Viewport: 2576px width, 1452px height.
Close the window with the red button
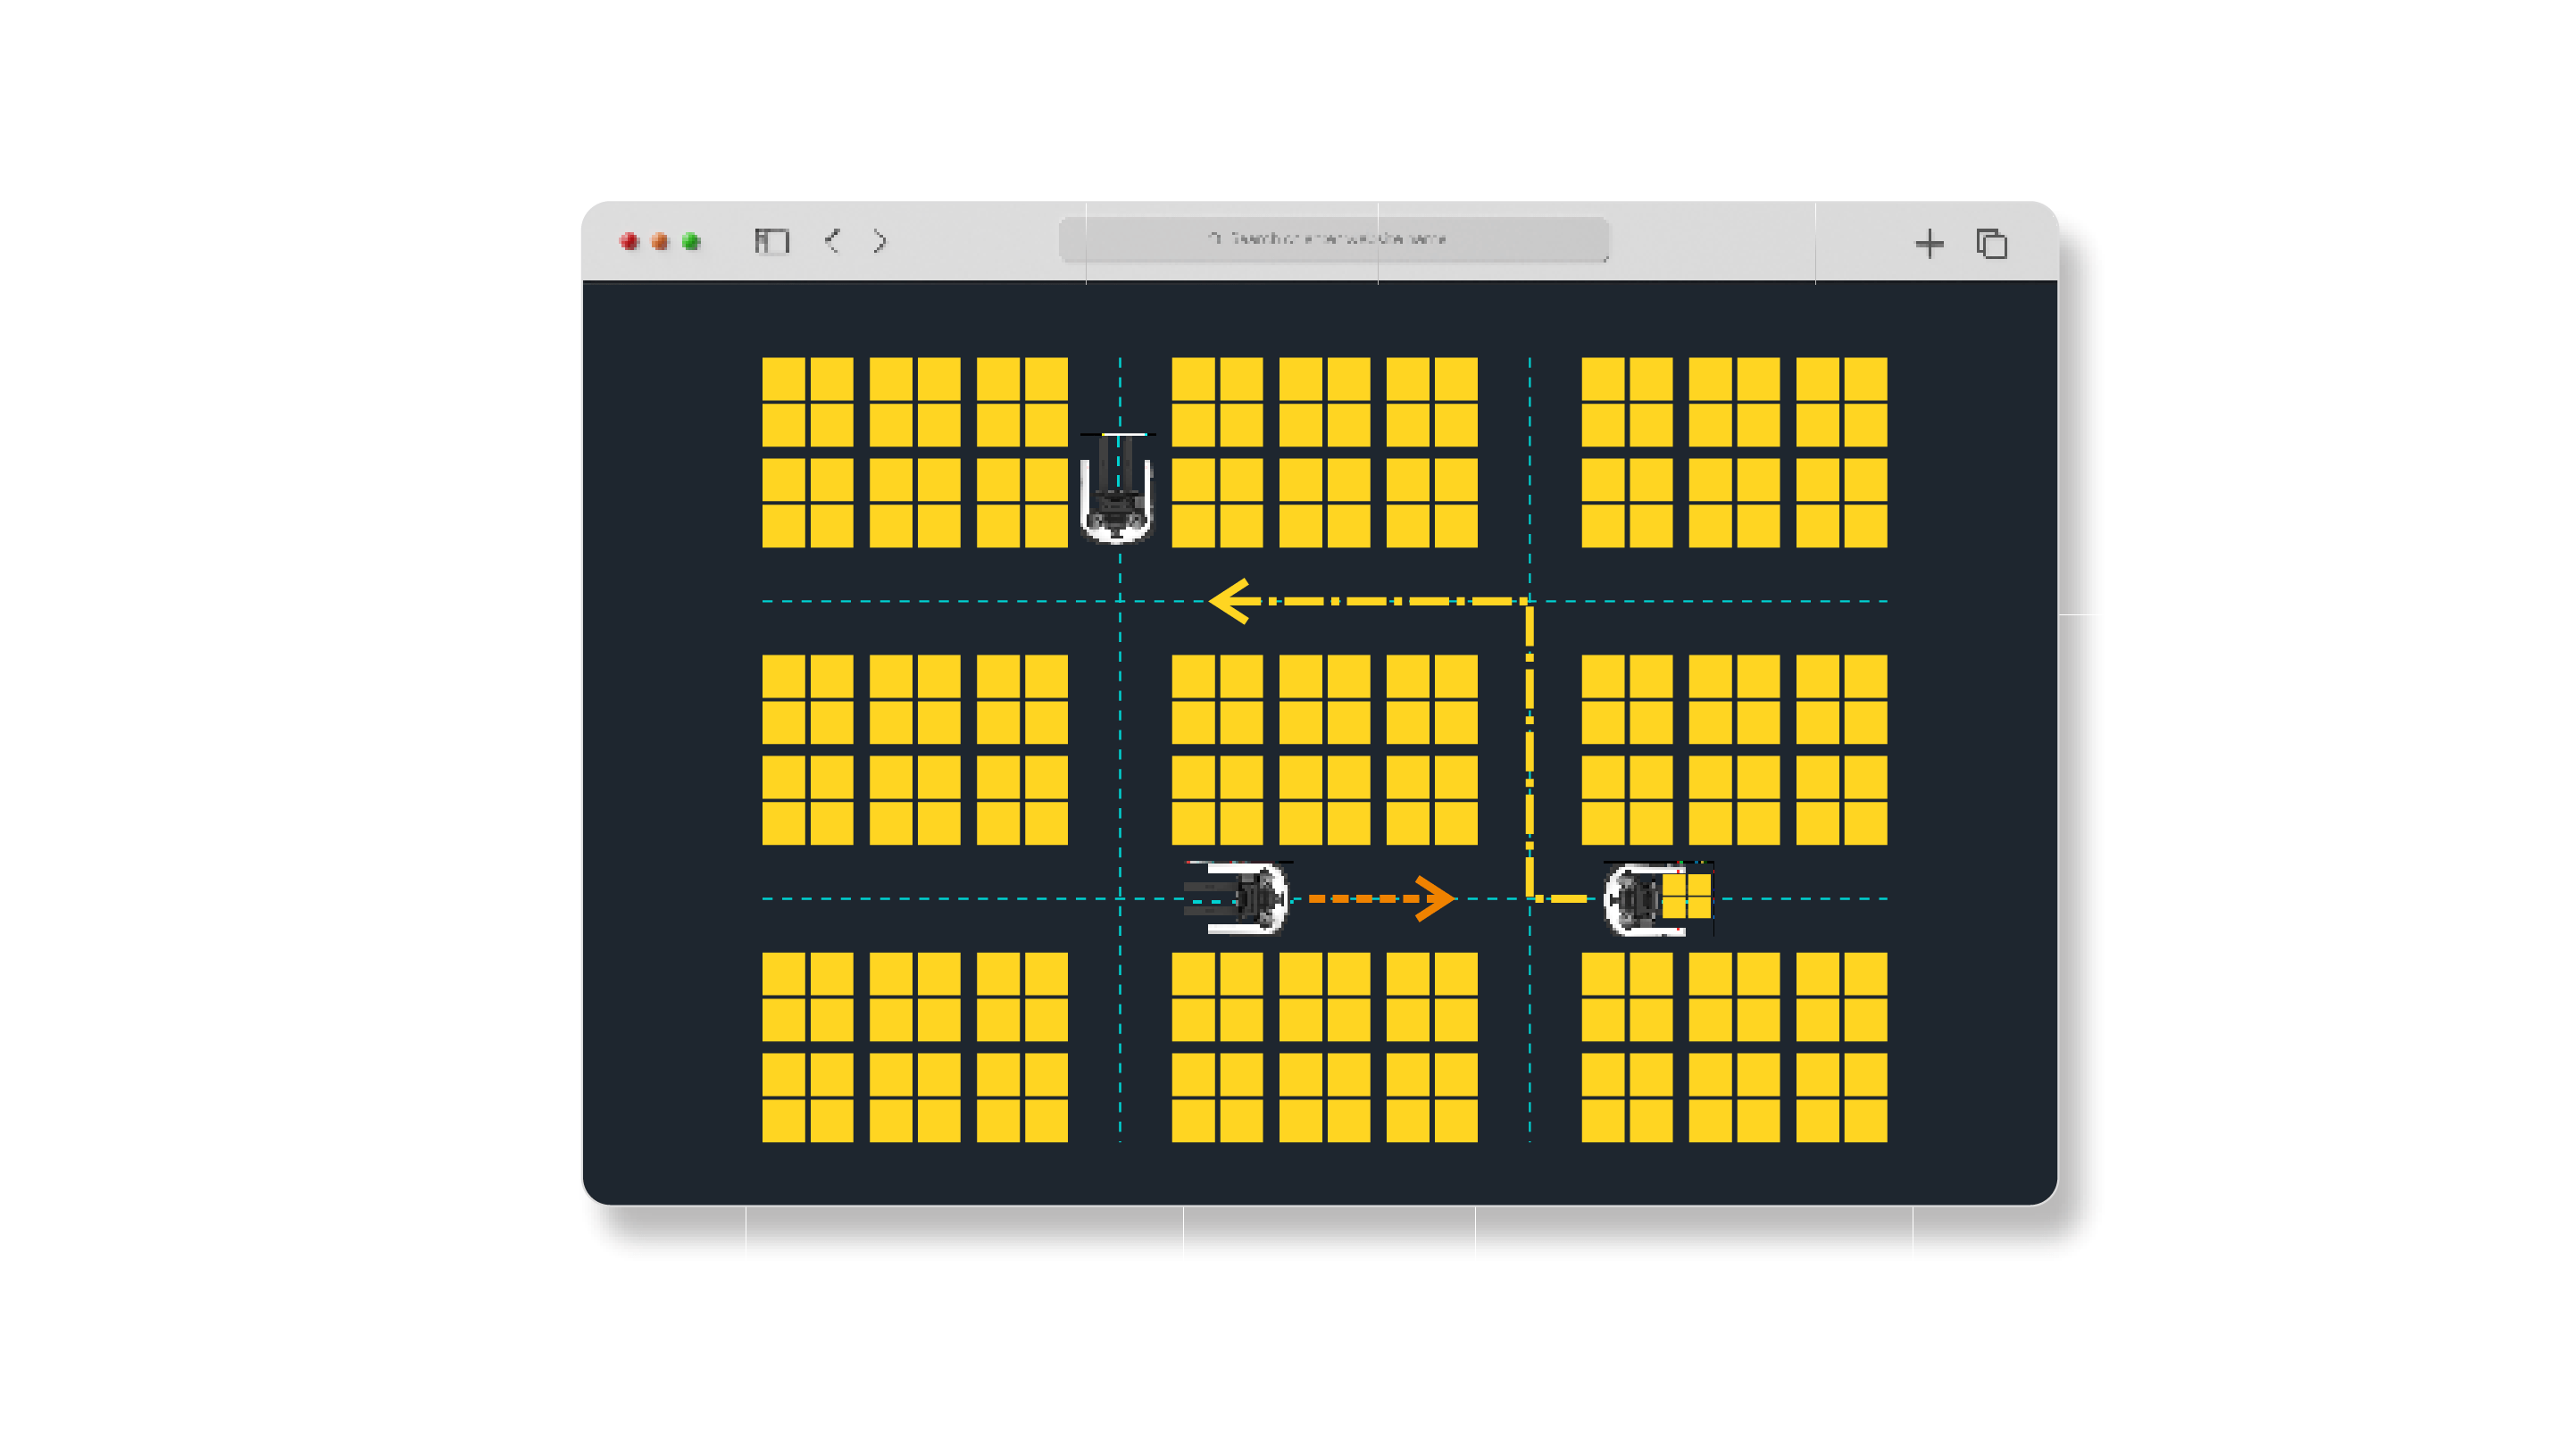click(629, 241)
